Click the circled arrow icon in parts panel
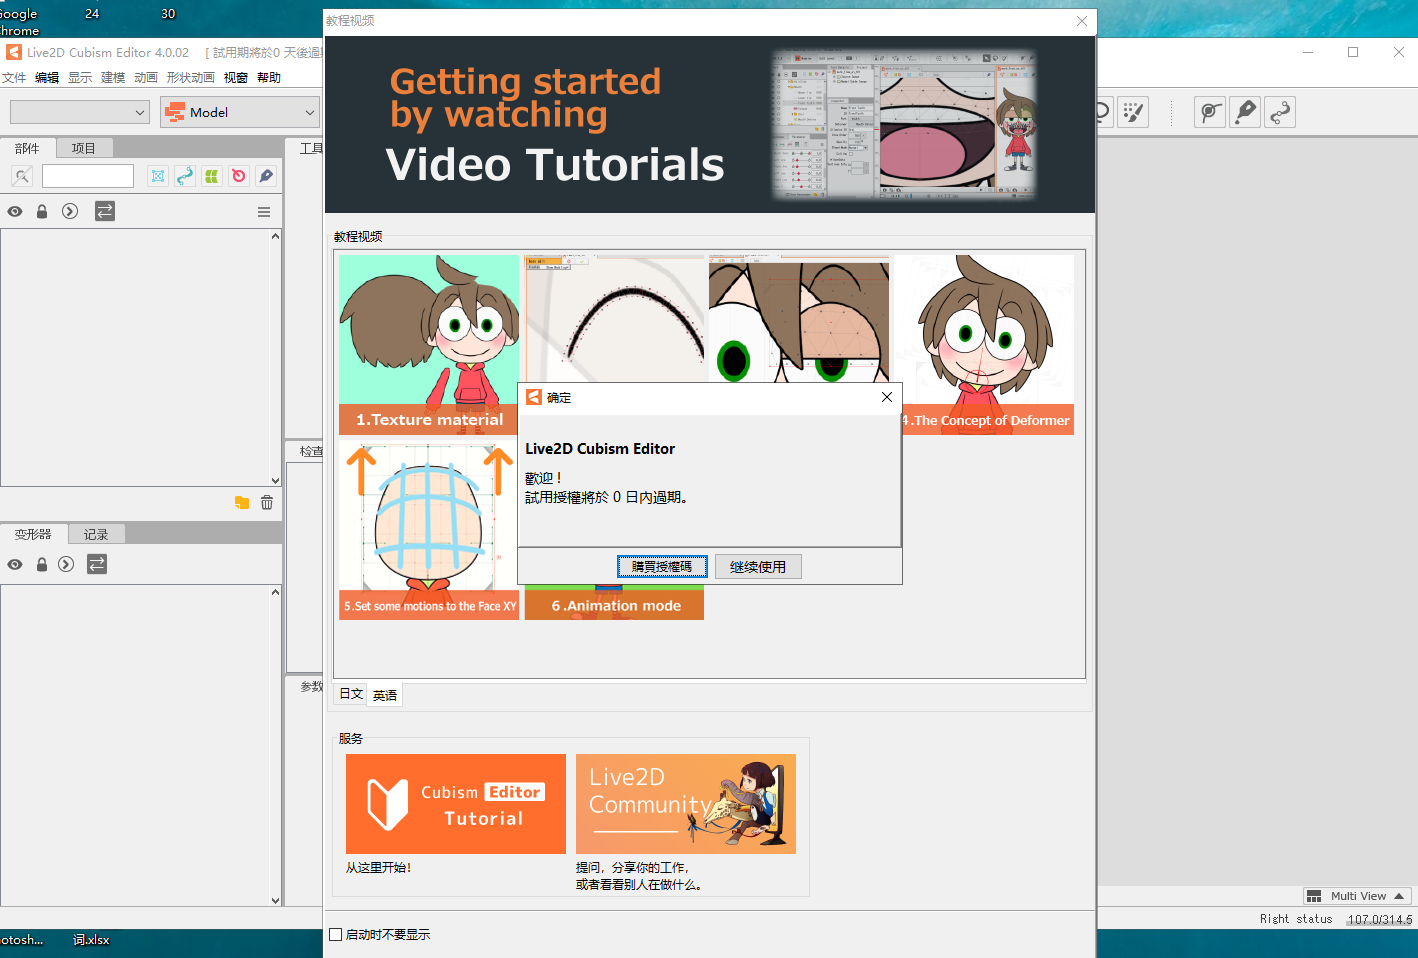The image size is (1418, 958). pos(70,211)
